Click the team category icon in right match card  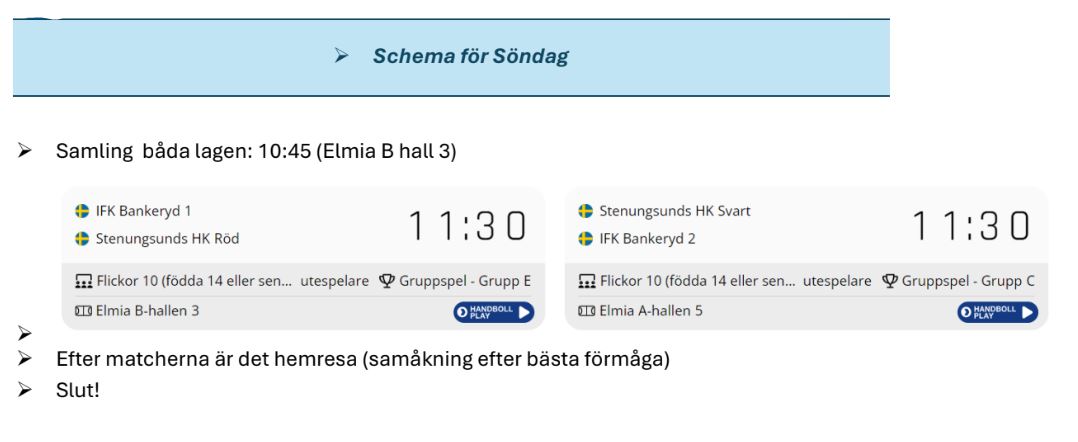click(x=586, y=281)
